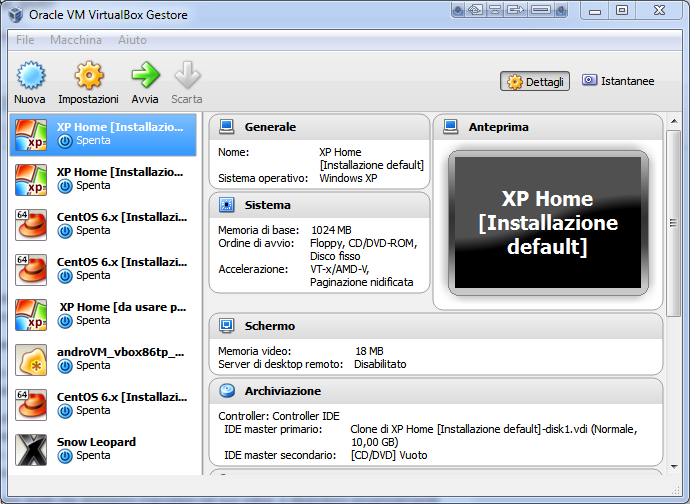Image resolution: width=690 pixels, height=504 pixels.
Task: Click the Archiviazione section header
Action: (436, 391)
